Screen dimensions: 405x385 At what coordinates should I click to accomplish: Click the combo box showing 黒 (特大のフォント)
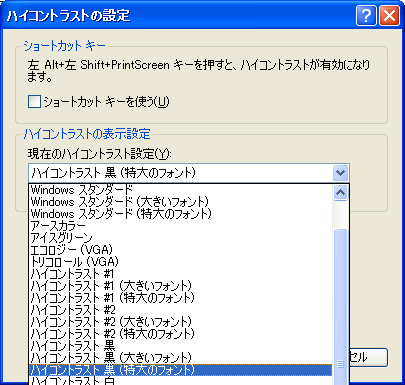pos(189,173)
